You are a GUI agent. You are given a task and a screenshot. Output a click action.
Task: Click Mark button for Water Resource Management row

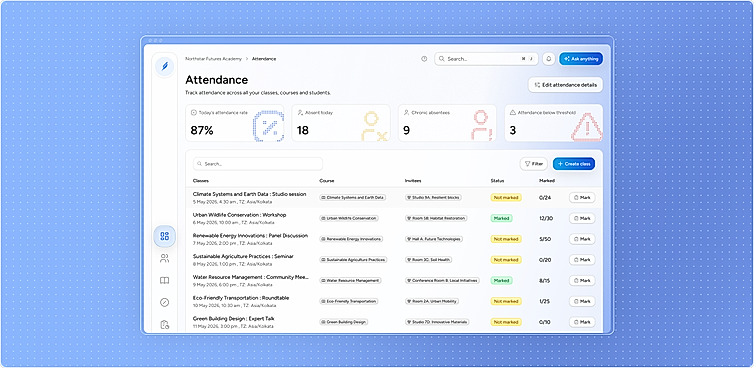582,280
